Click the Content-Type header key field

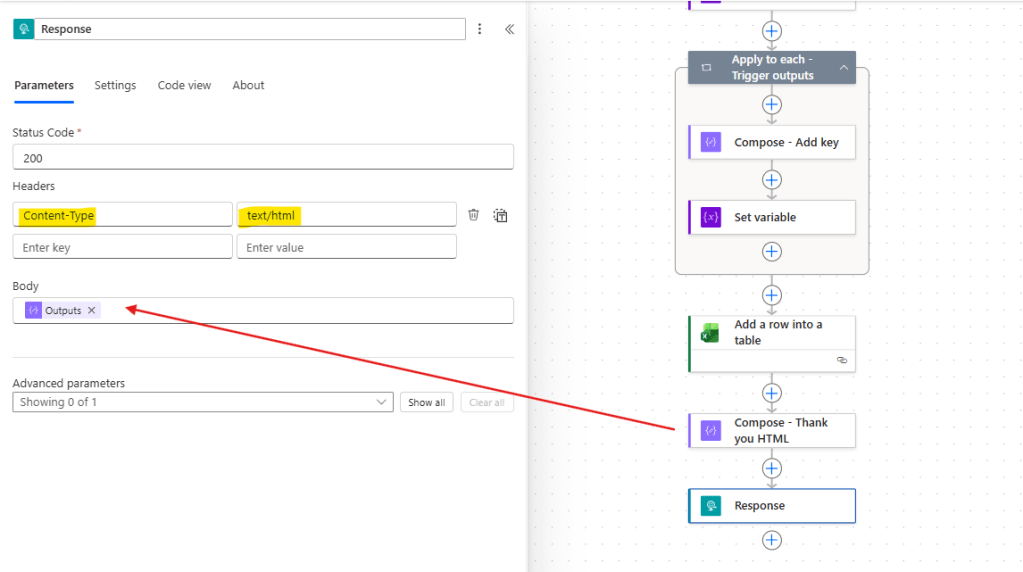[123, 215]
